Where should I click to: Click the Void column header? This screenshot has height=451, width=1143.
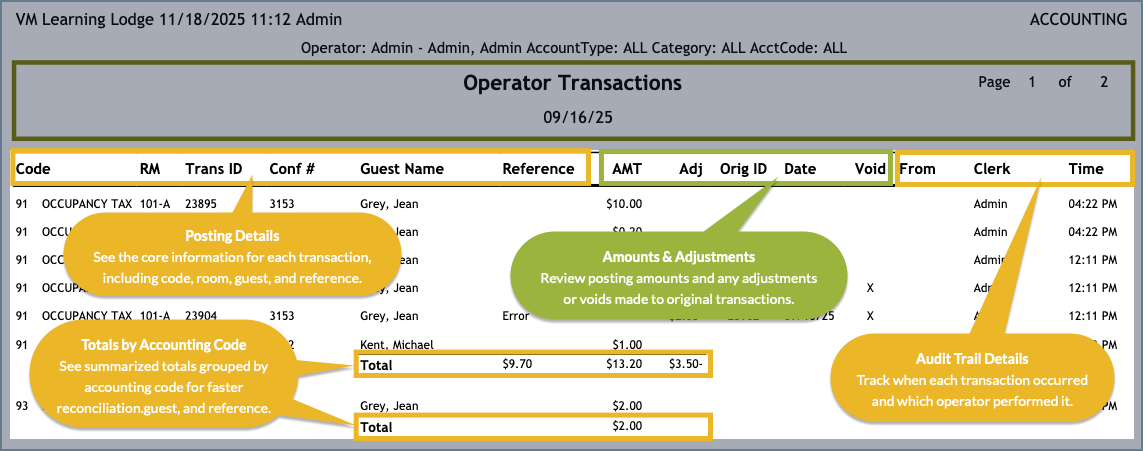pyautogui.click(x=870, y=169)
